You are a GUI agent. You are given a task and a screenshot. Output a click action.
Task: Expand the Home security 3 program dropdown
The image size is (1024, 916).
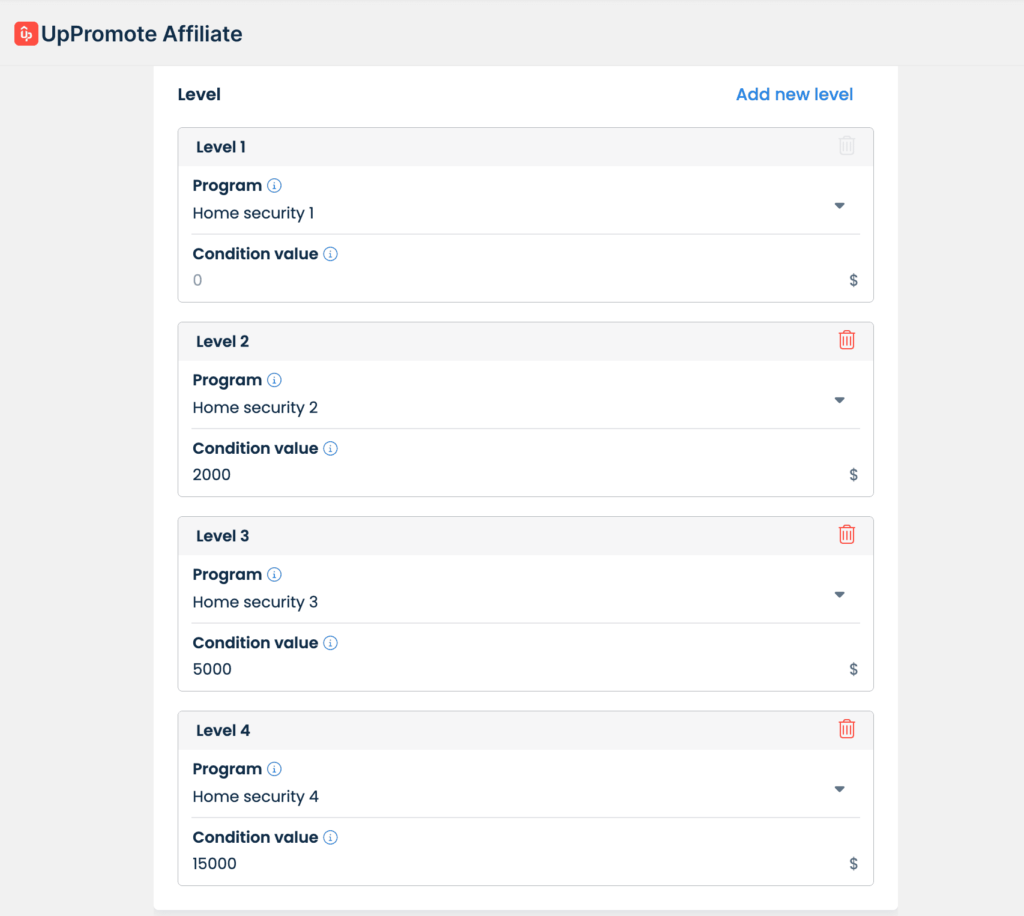click(838, 595)
